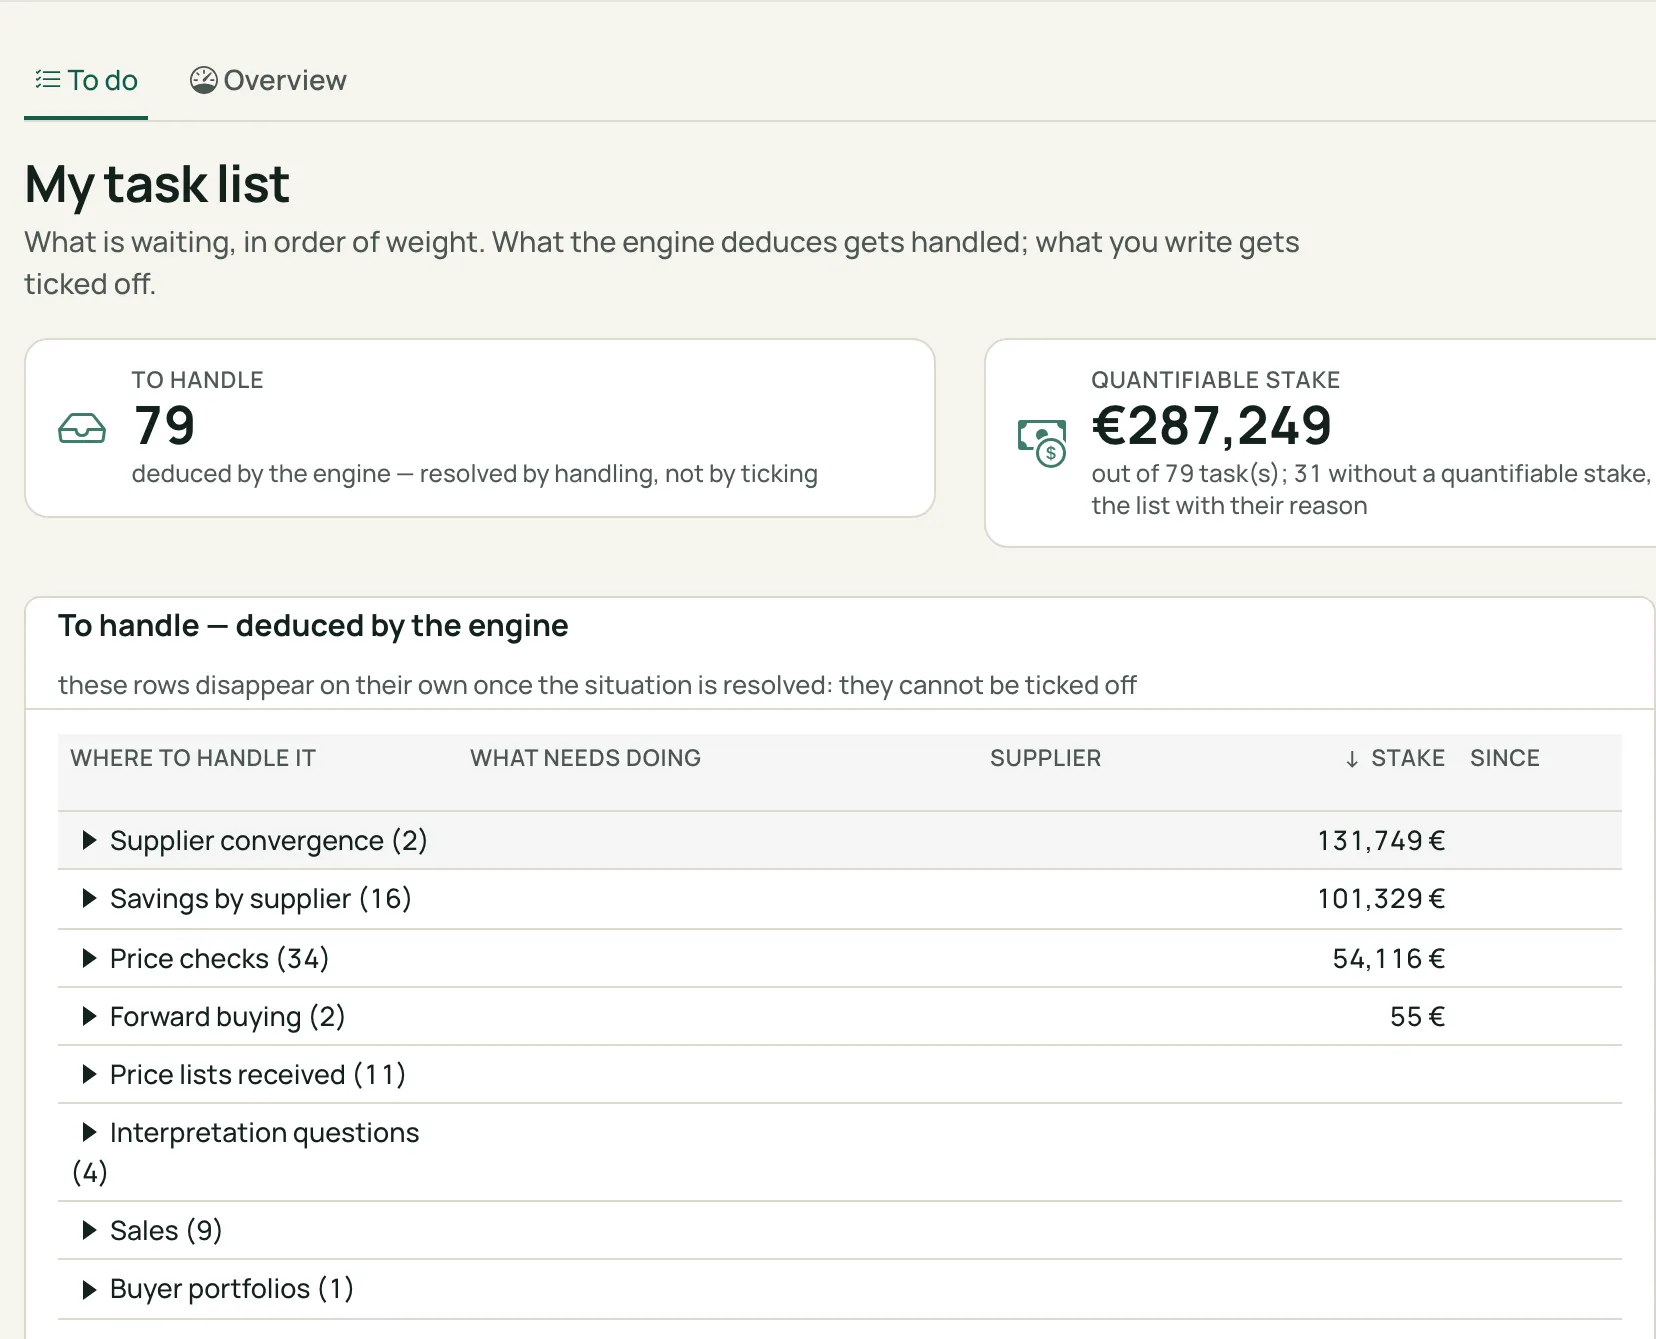Screen dimensions: 1656x1339
Task: Click the €287,249 quantifiable stake amount
Action: click(1211, 426)
